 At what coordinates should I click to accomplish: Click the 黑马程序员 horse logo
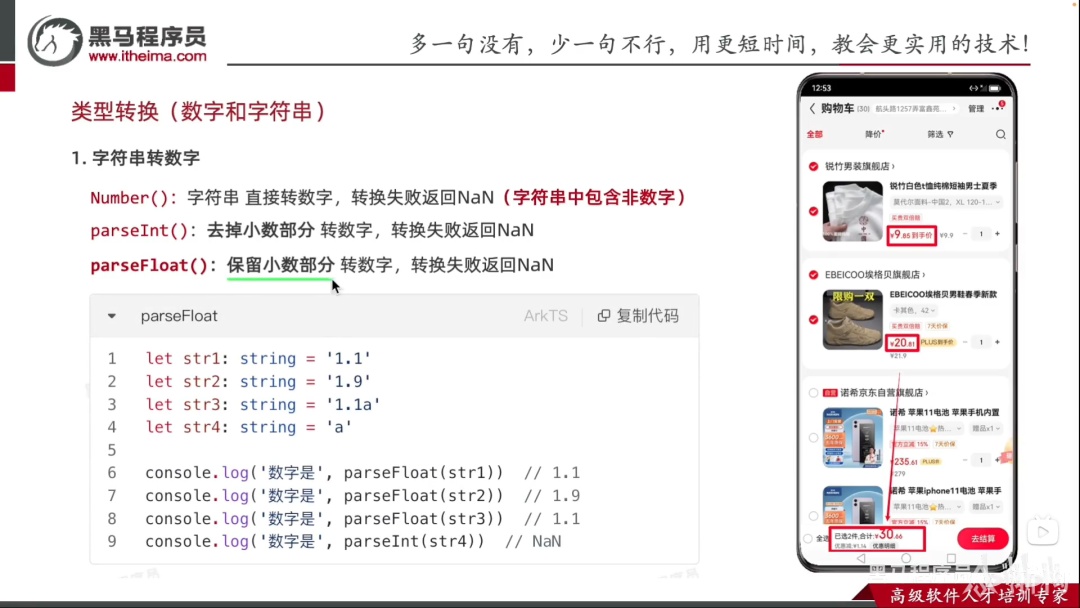click(54, 41)
